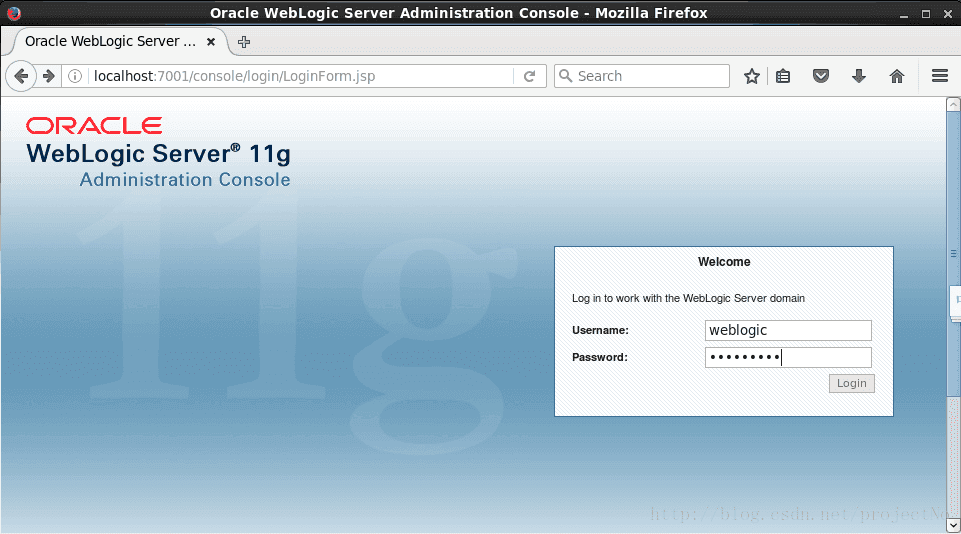961x534 pixels.
Task: Open the Firefox hamburger menu
Action: (x=940, y=76)
